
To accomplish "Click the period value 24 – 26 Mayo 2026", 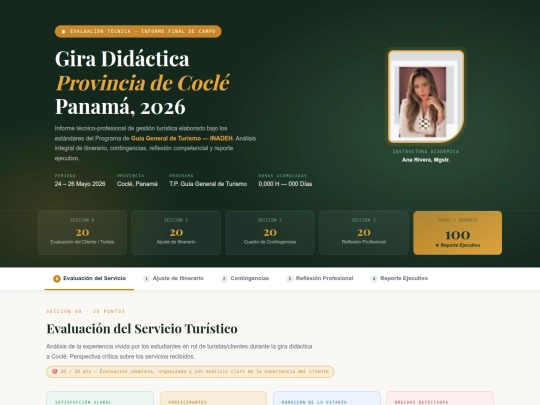I will coord(80,184).
